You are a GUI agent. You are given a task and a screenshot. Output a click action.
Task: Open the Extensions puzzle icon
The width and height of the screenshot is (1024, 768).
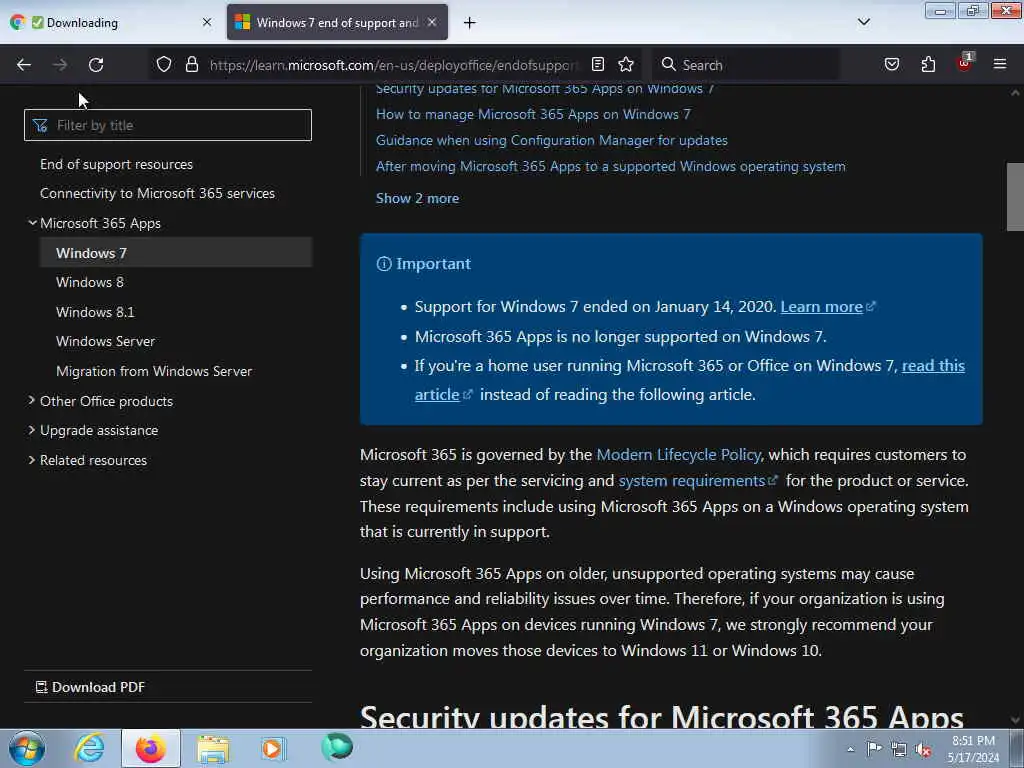(x=928, y=65)
